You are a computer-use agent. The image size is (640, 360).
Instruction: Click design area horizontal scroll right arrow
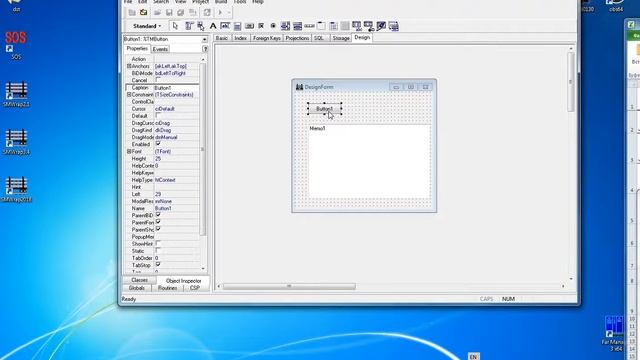coord(563,287)
